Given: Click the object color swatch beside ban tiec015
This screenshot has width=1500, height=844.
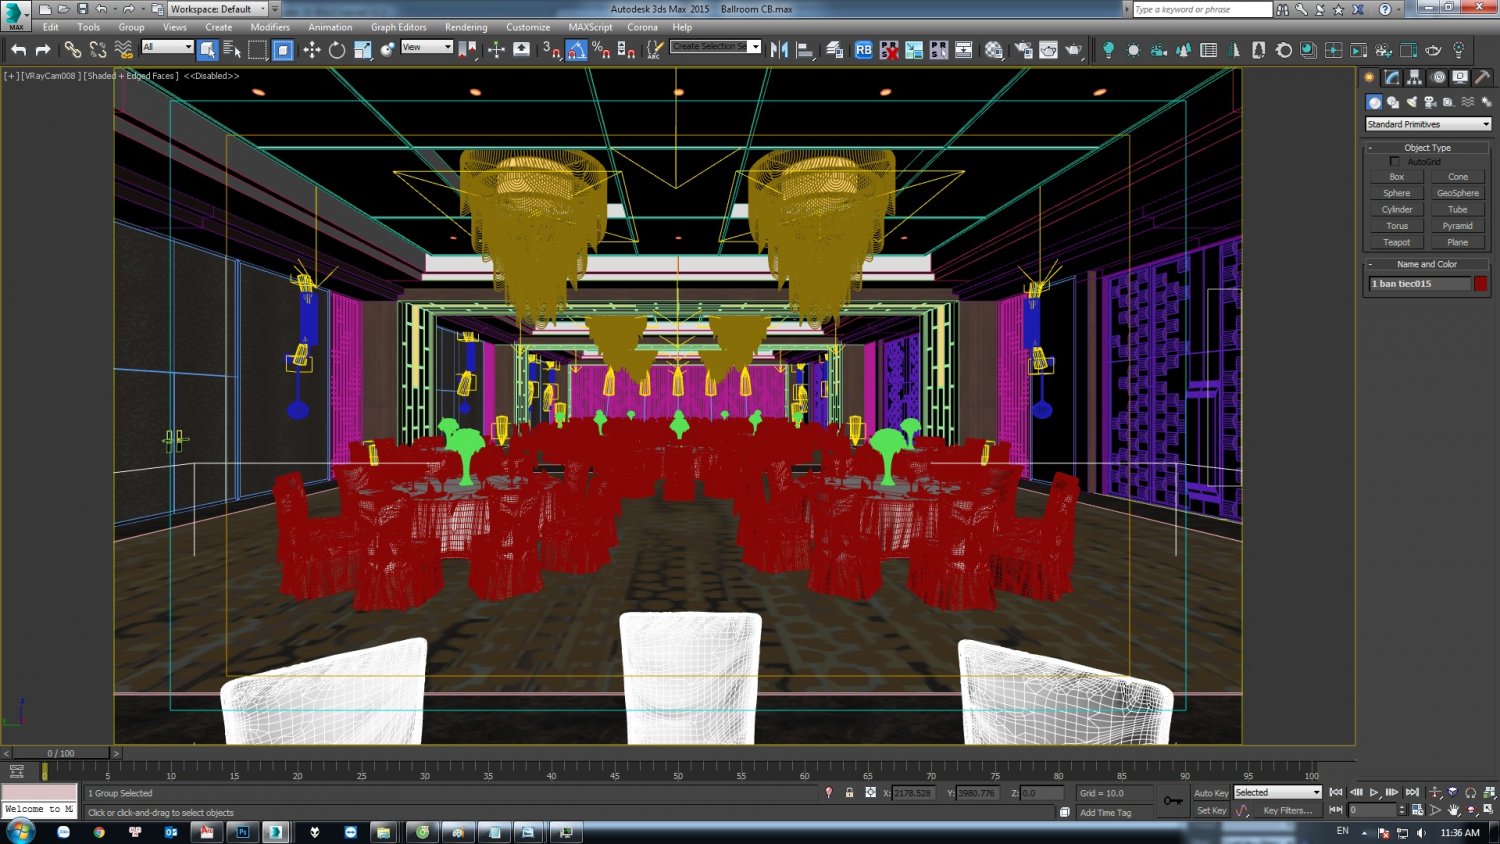Looking at the screenshot, I should (1480, 283).
